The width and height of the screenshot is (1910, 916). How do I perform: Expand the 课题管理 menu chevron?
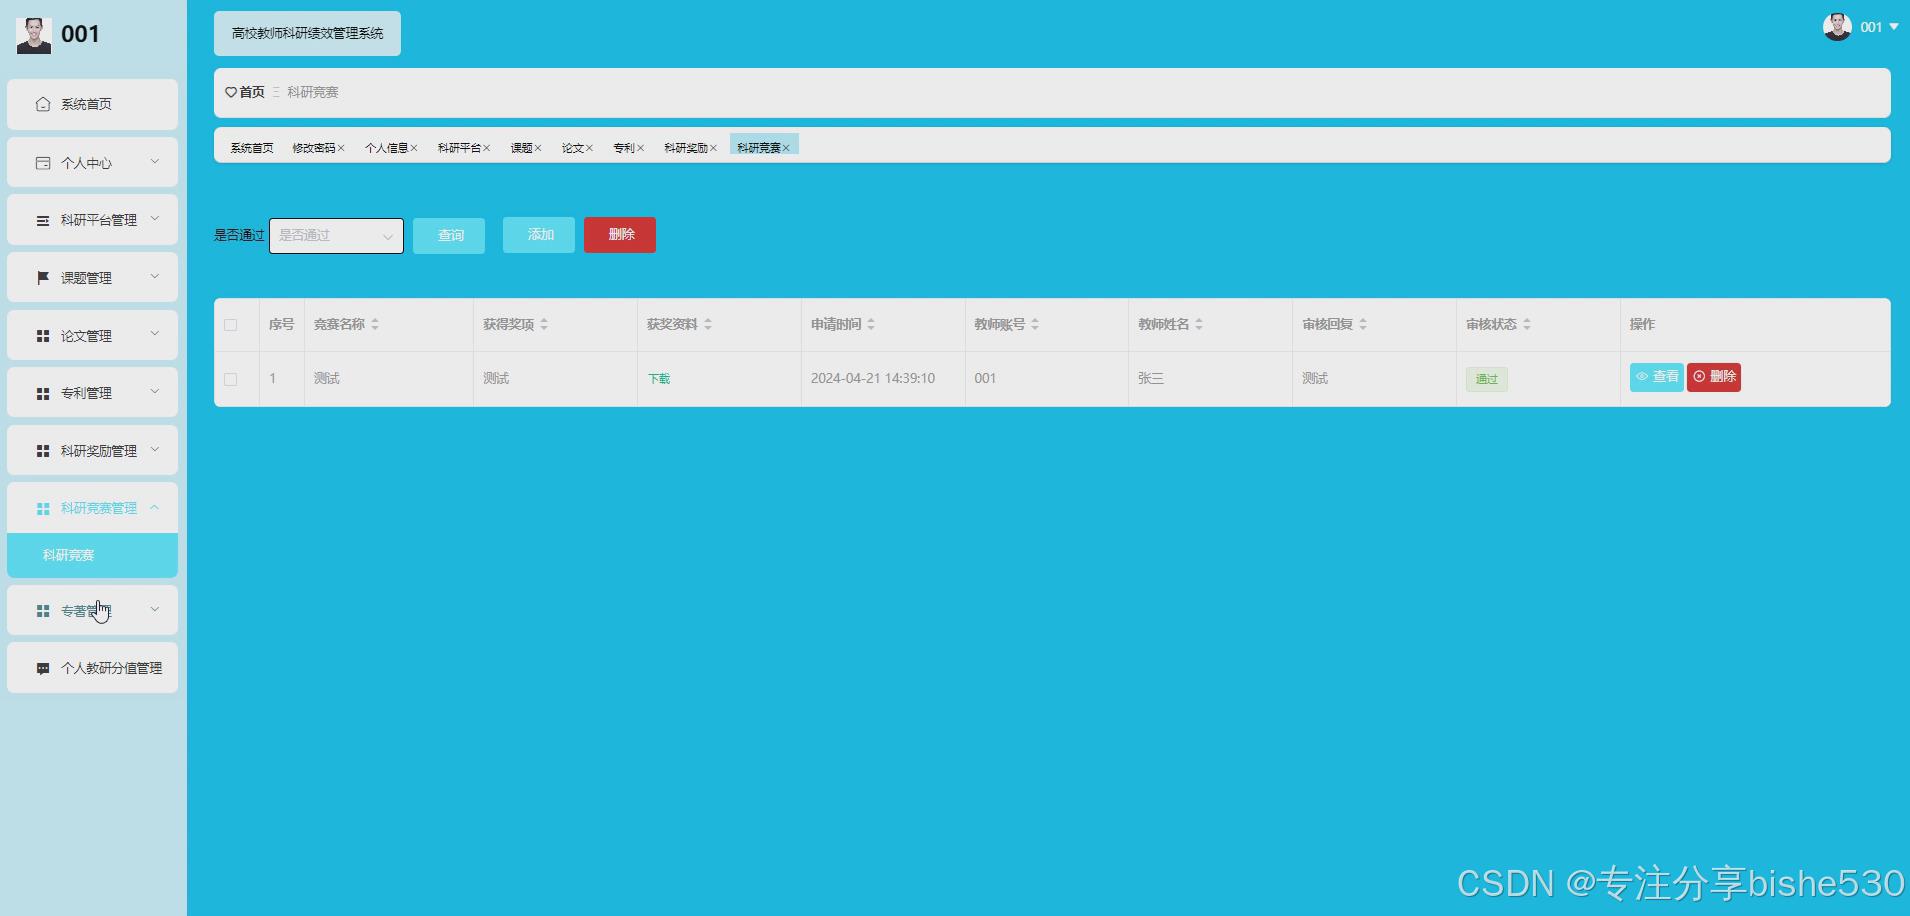(155, 276)
